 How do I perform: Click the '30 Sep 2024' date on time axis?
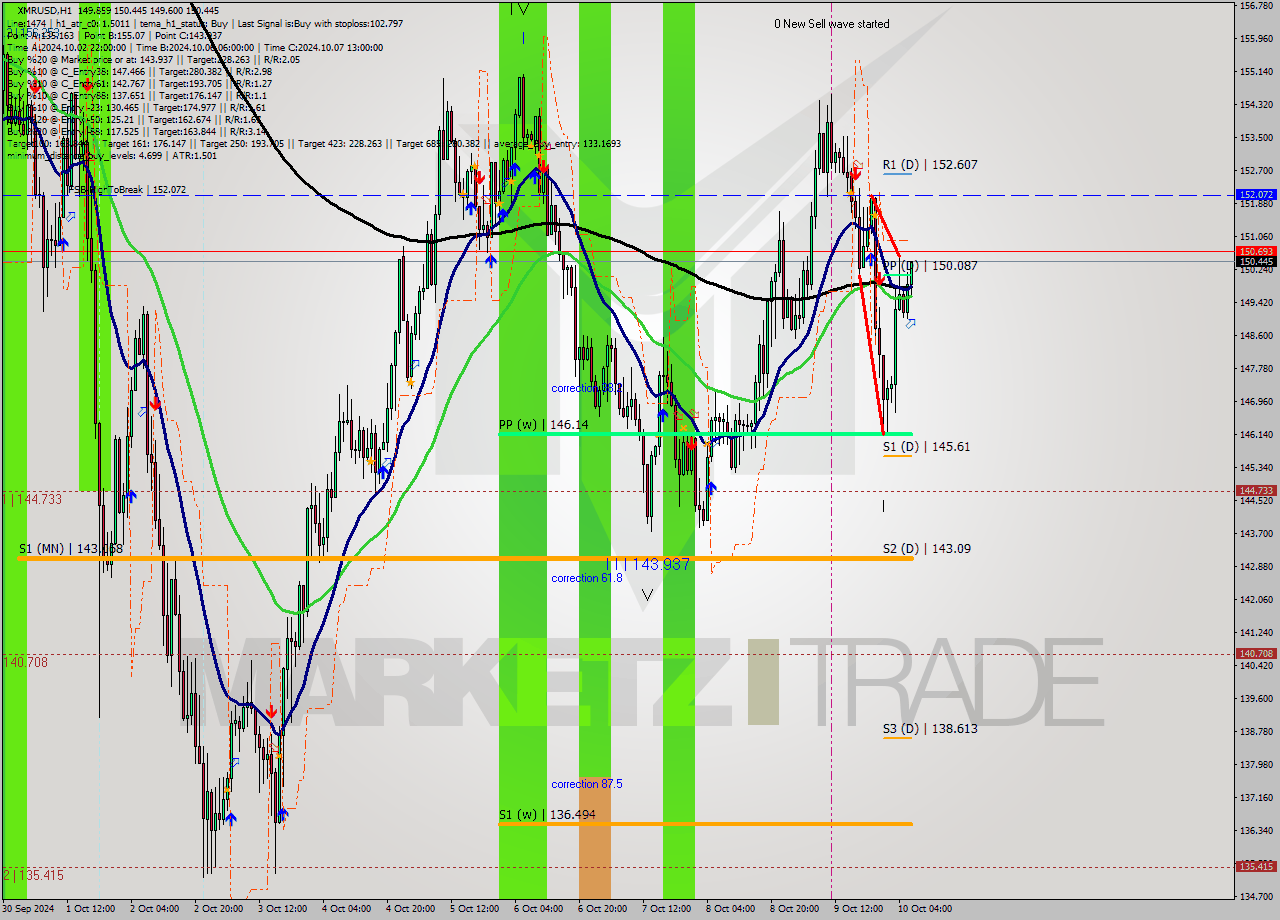(x=28, y=909)
